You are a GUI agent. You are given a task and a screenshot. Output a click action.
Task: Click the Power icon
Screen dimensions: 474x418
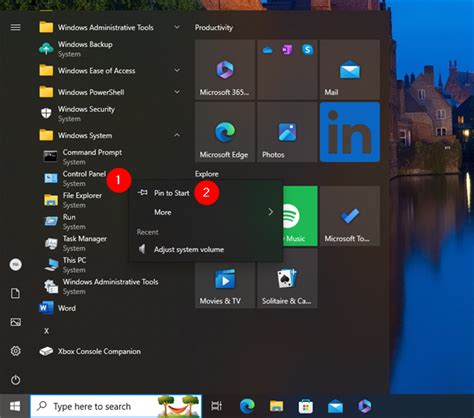pyautogui.click(x=15, y=380)
